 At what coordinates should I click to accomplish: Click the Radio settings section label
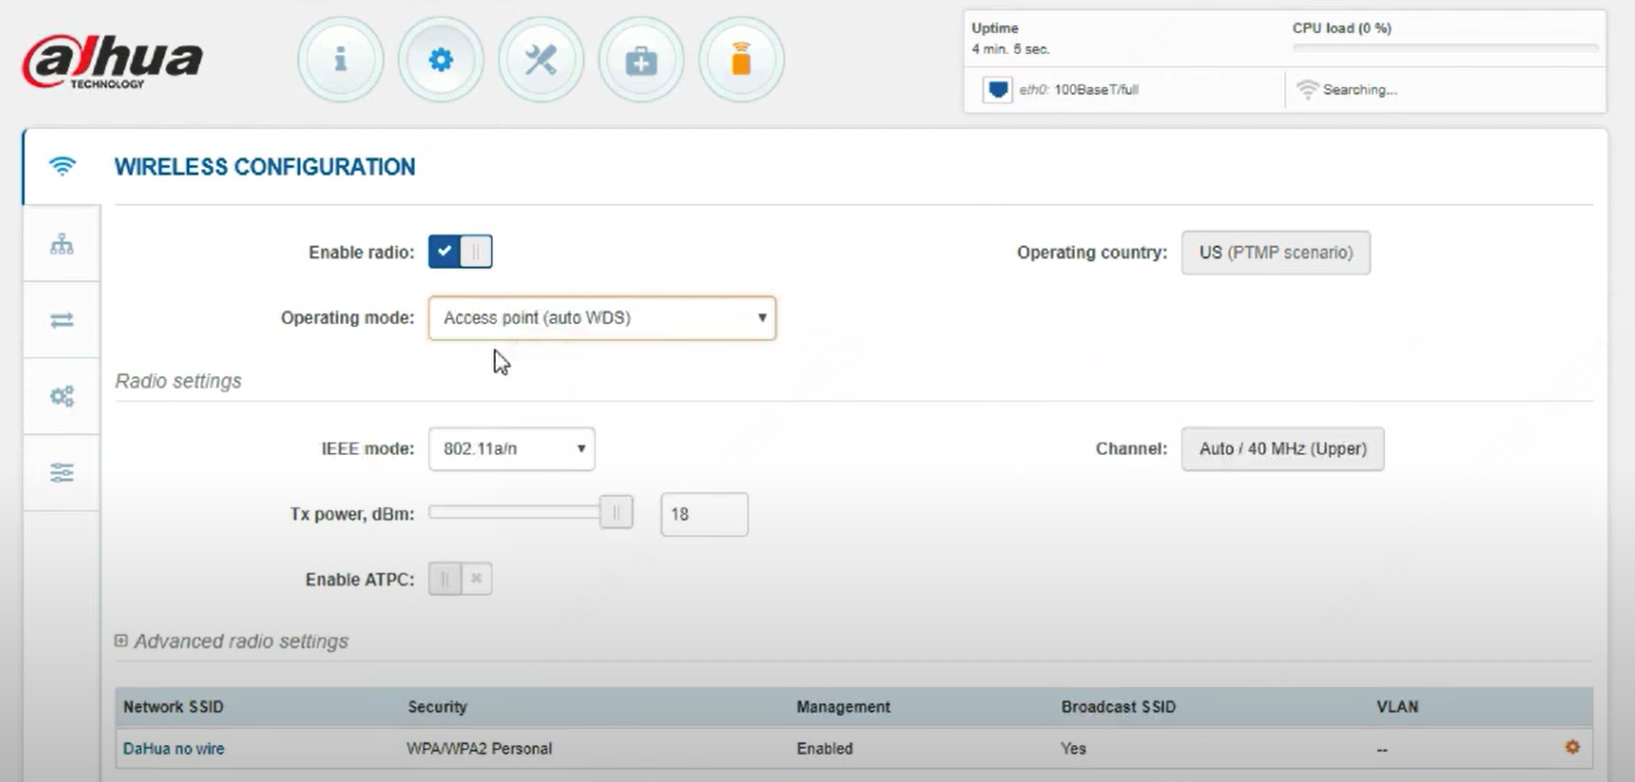(x=178, y=381)
